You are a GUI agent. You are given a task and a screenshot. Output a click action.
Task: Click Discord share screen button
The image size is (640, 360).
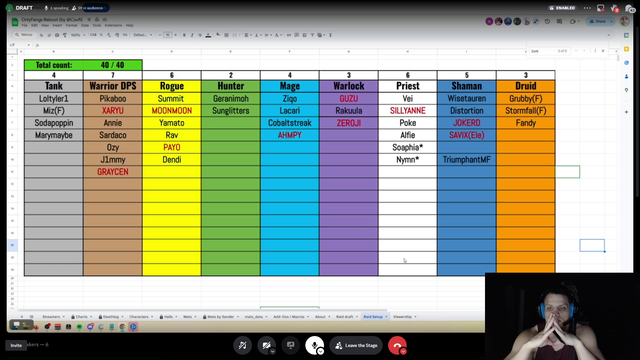(x=291, y=345)
